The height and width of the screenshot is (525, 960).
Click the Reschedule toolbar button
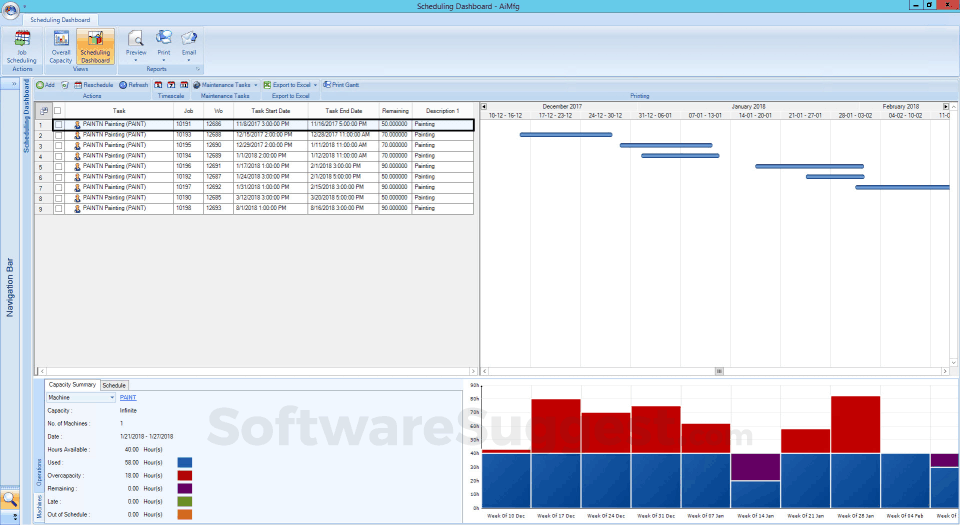coord(92,85)
